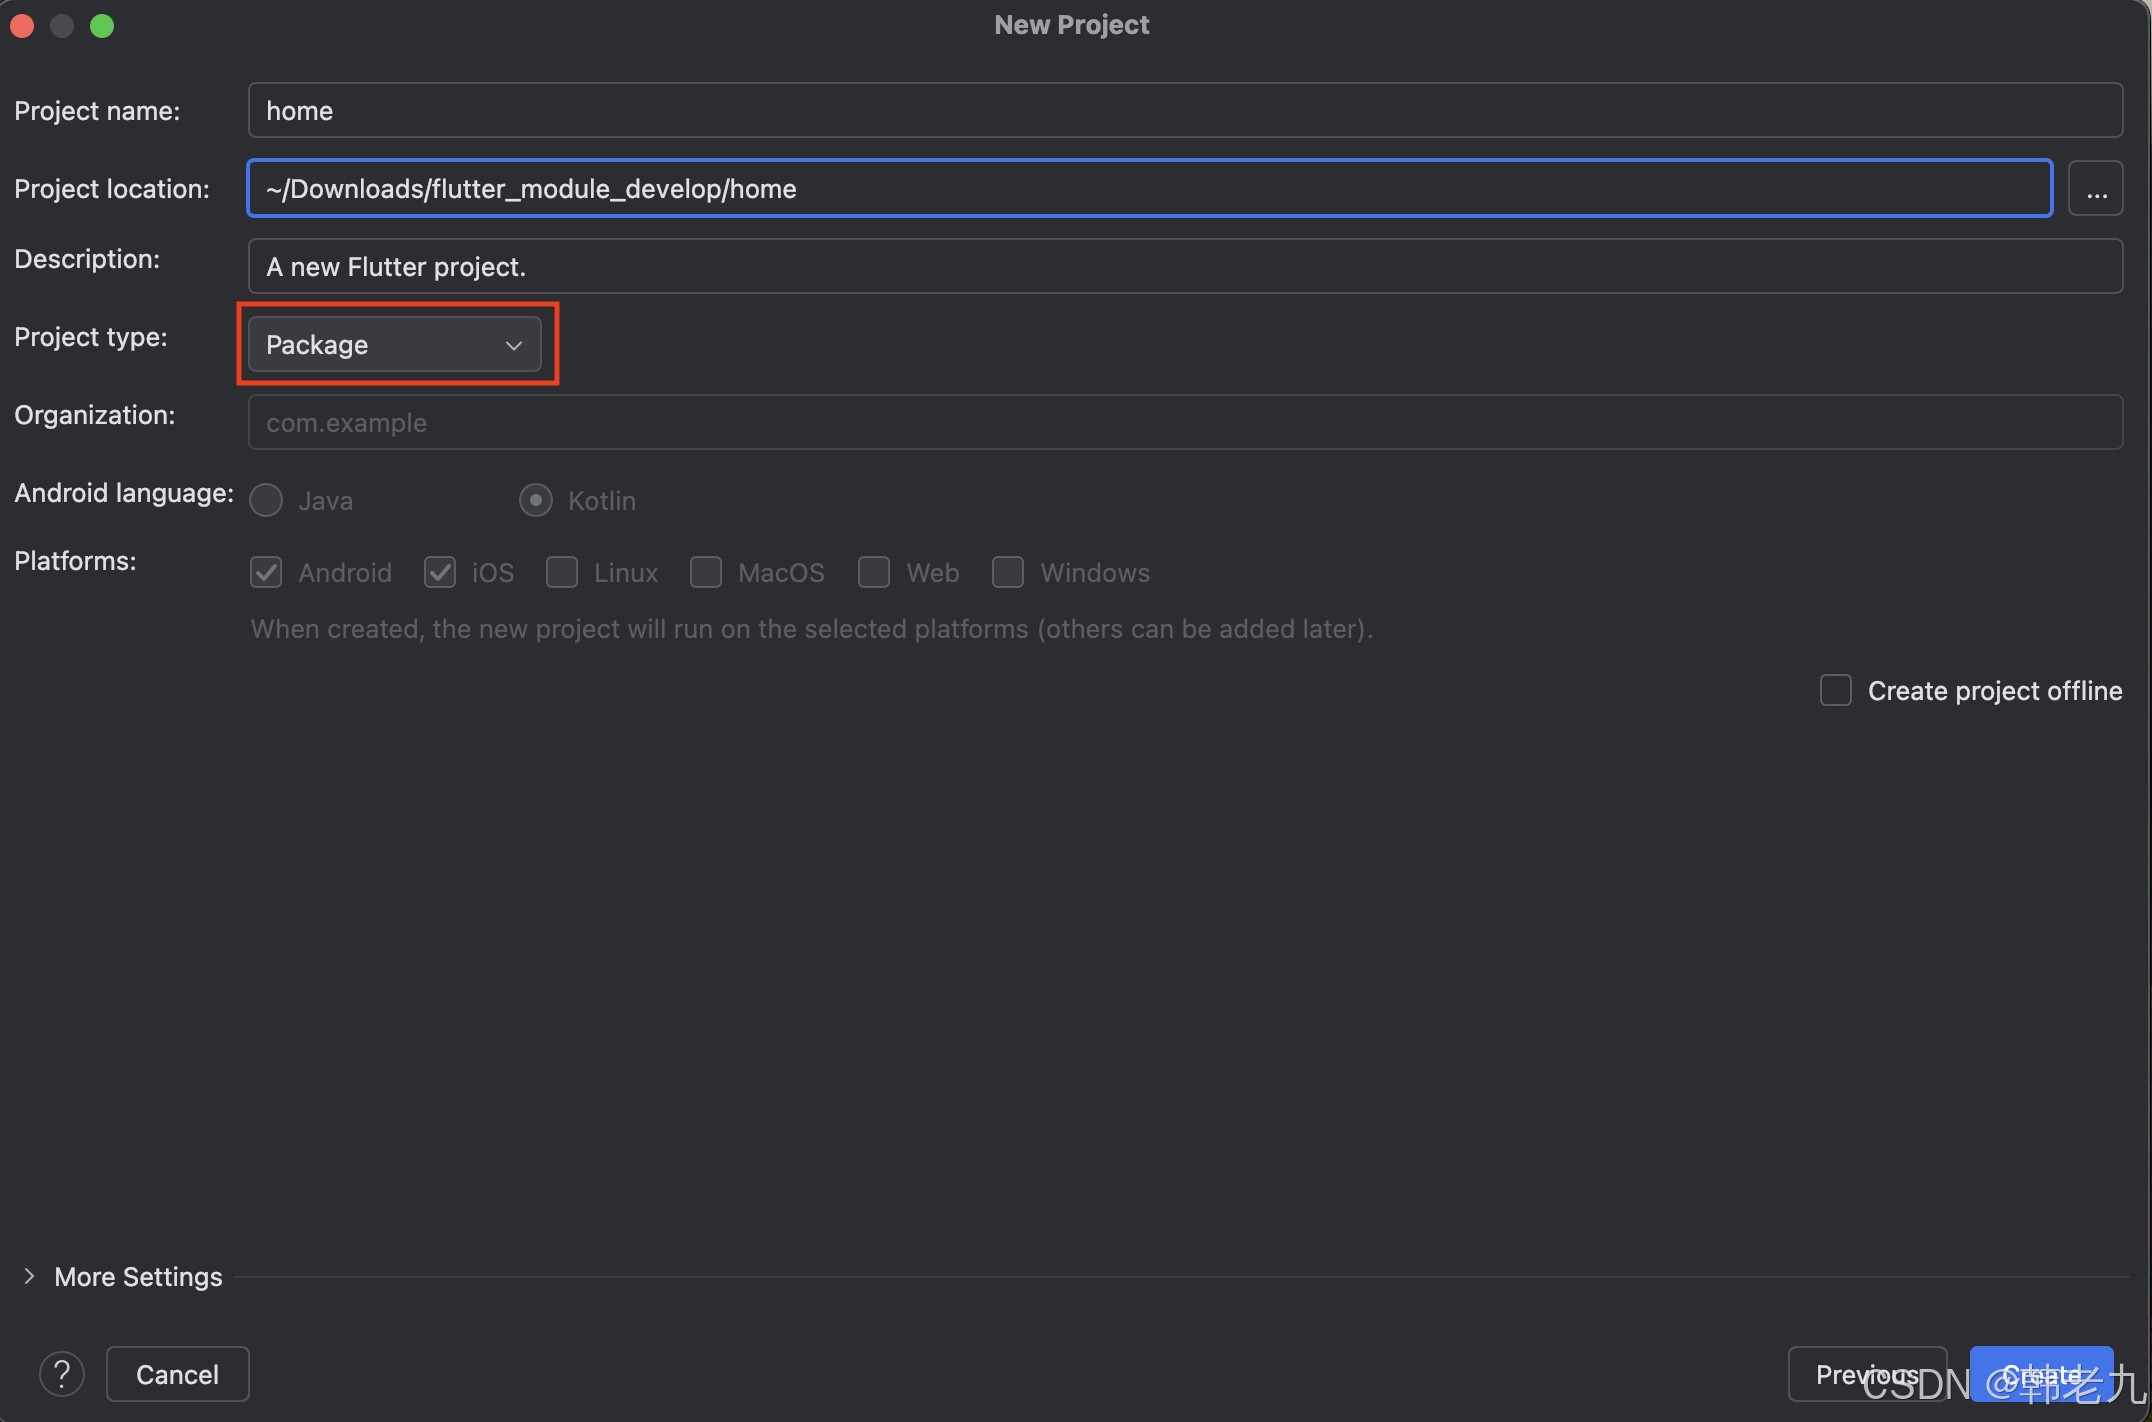Select Java as Android language
The image size is (2152, 1422).
click(266, 500)
